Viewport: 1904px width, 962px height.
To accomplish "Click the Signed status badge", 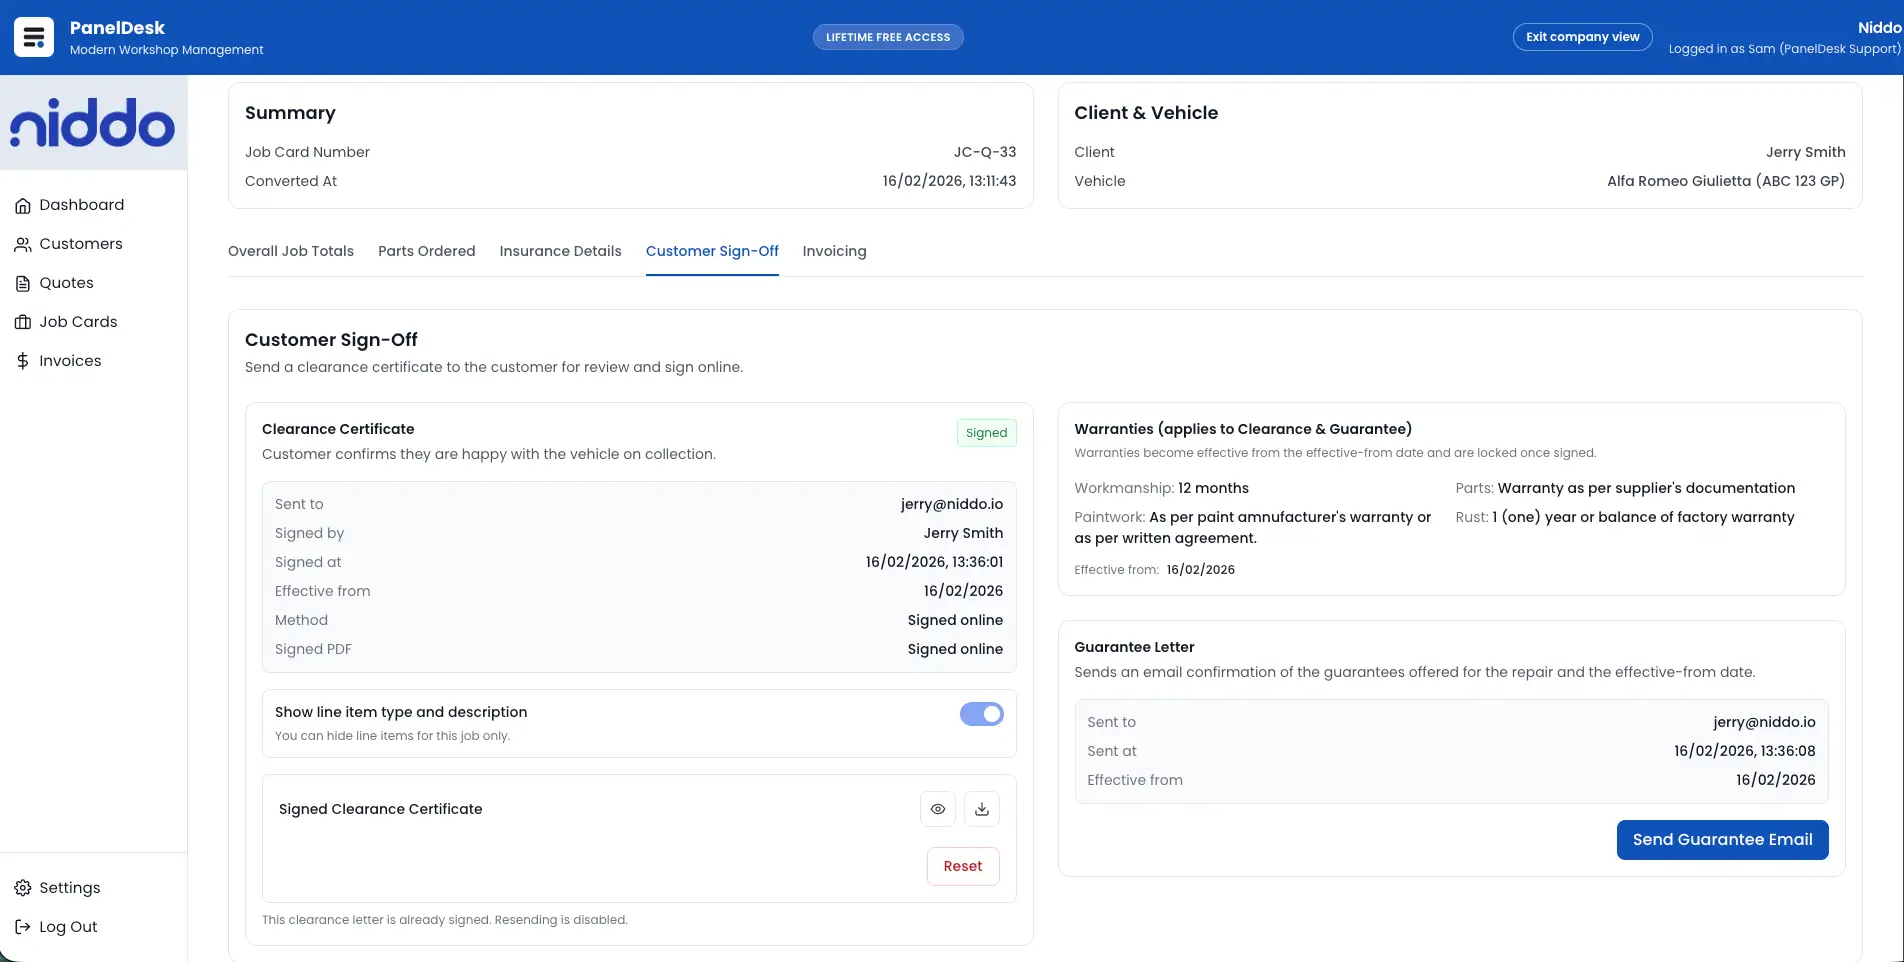I will (x=986, y=432).
